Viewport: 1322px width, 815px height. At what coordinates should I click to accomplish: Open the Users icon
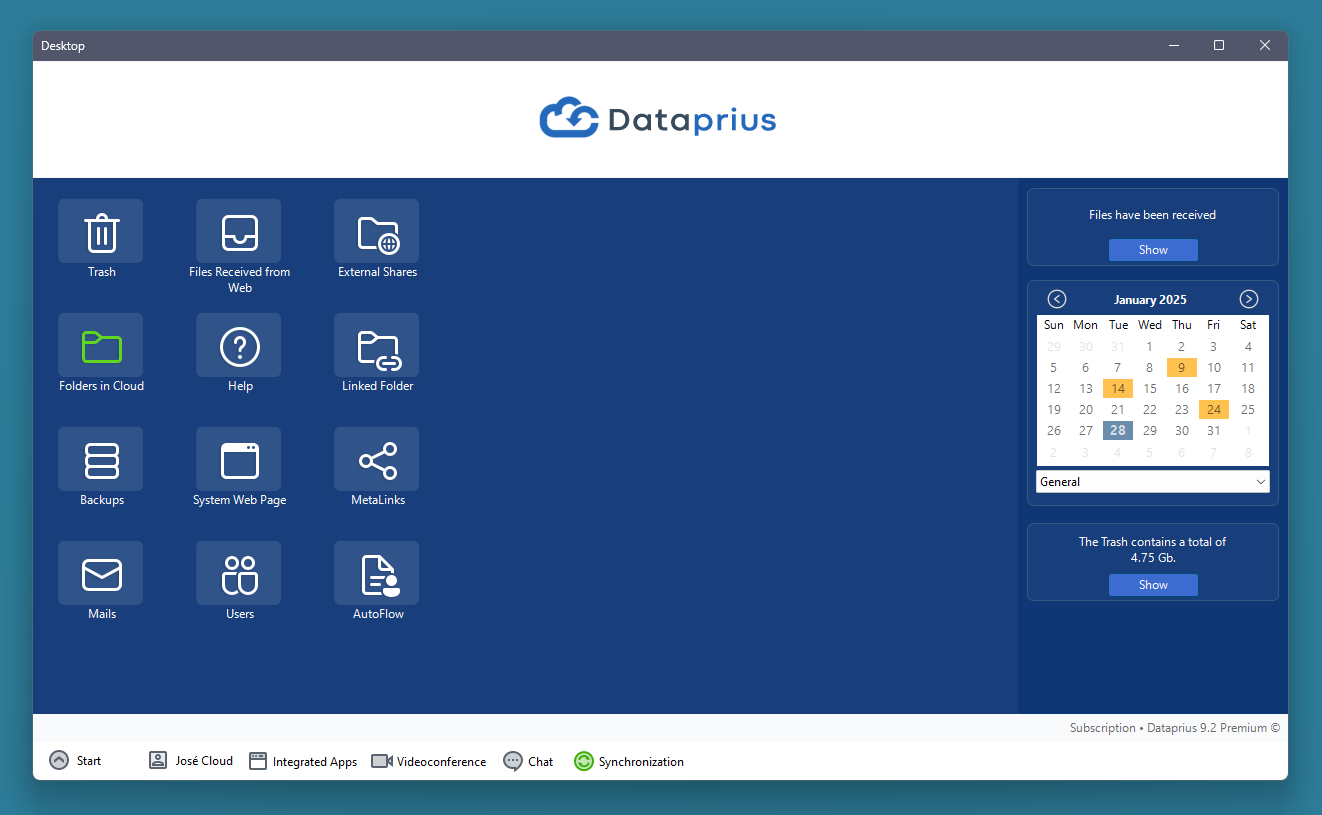point(239,573)
